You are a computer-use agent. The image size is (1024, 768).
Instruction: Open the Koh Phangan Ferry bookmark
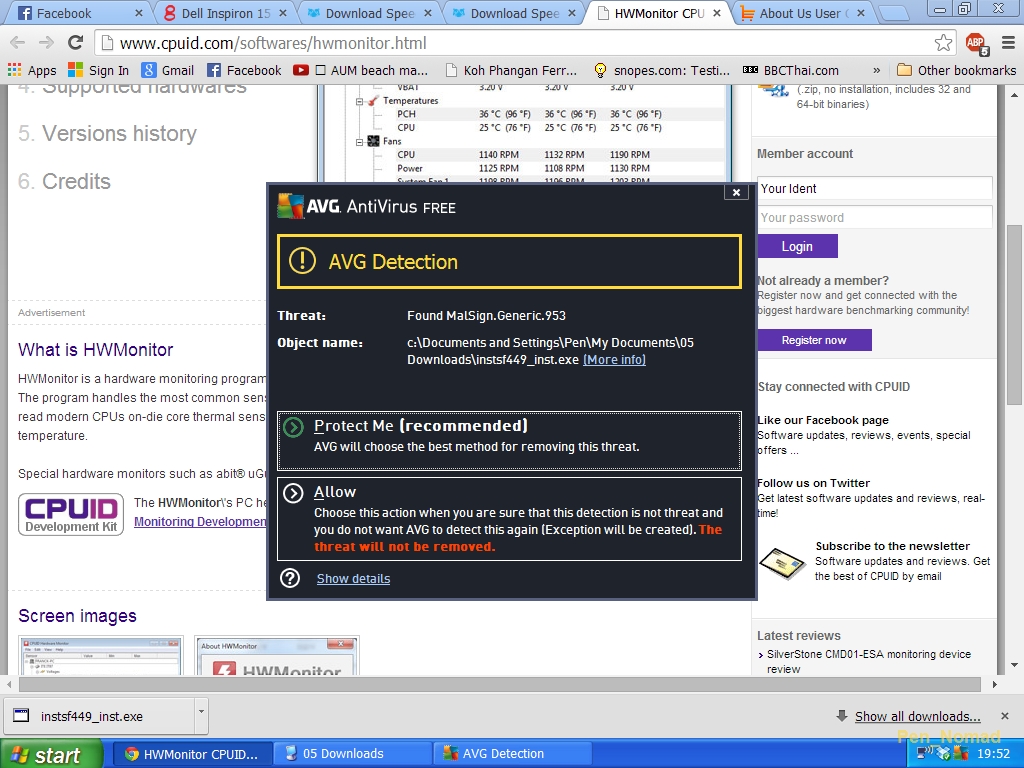click(511, 71)
